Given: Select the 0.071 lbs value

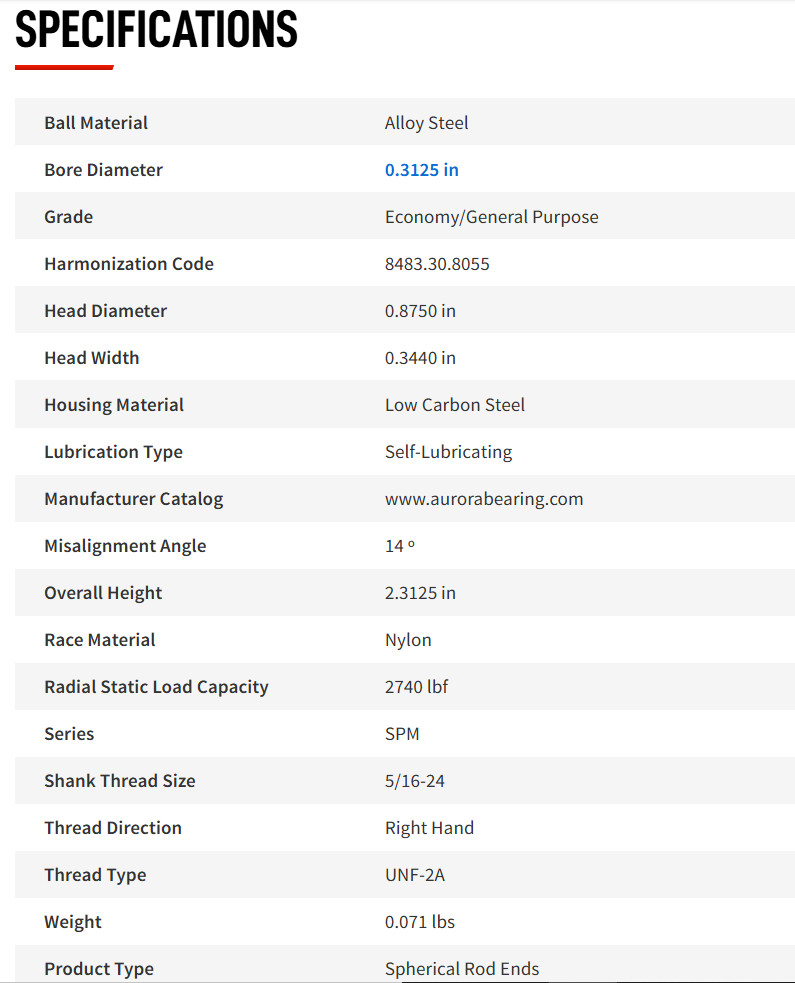Looking at the screenshot, I should pos(419,922).
